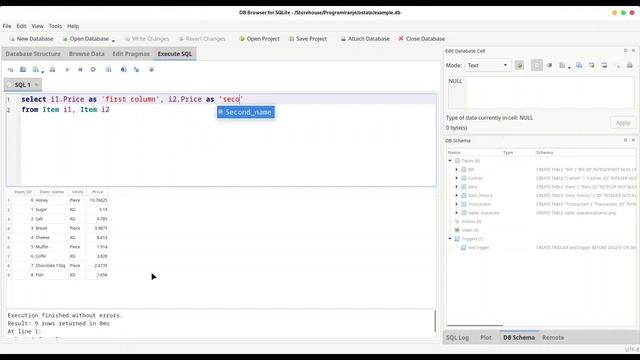This screenshot has height=360, width=640.
Task: Open the Edit menu
Action: tap(21, 26)
